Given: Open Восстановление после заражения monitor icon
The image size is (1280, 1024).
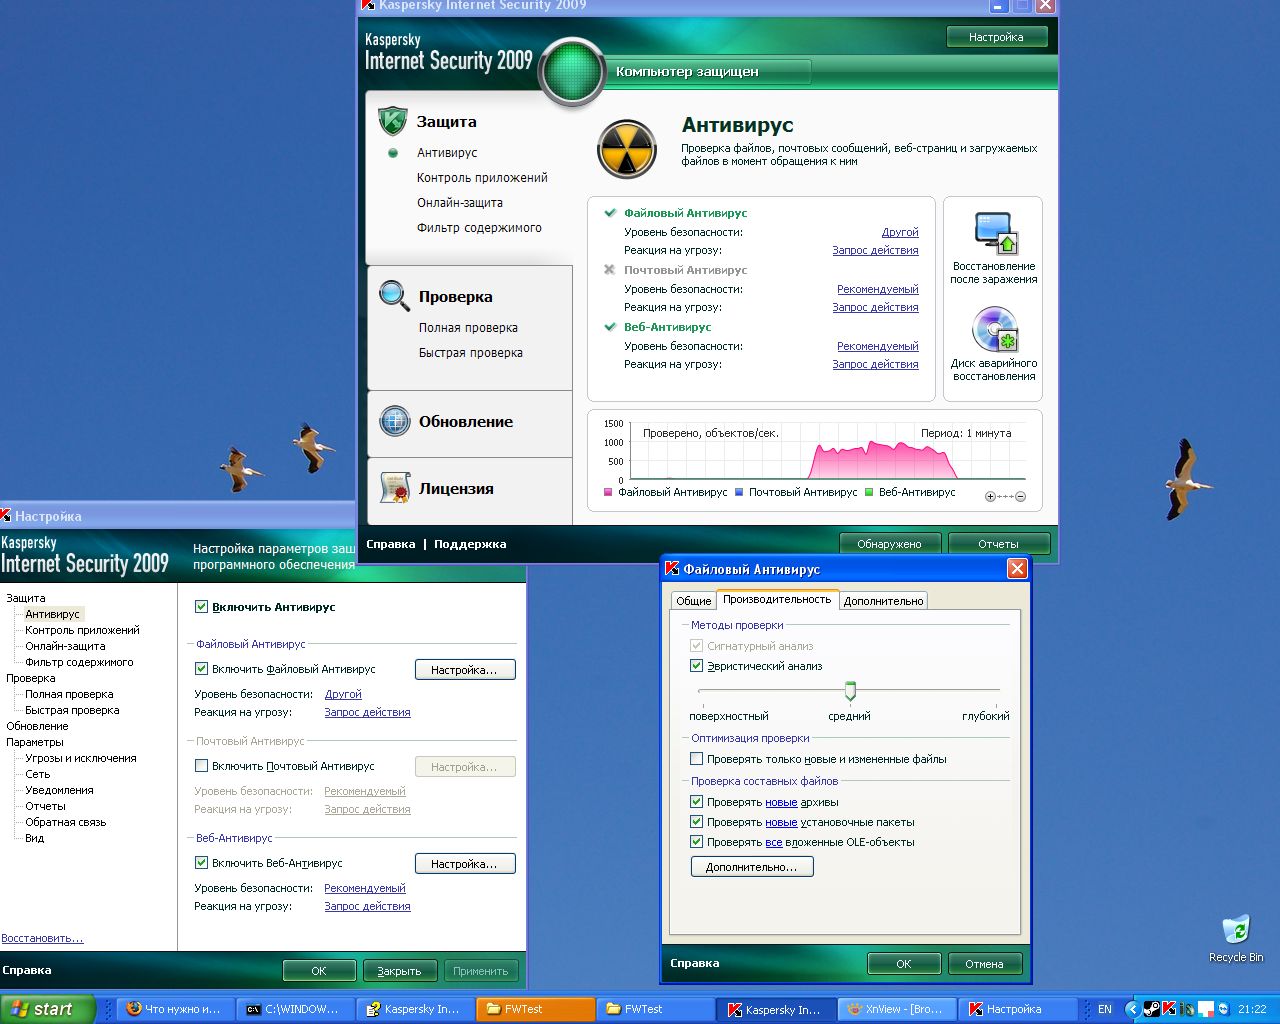Looking at the screenshot, I should click(995, 233).
